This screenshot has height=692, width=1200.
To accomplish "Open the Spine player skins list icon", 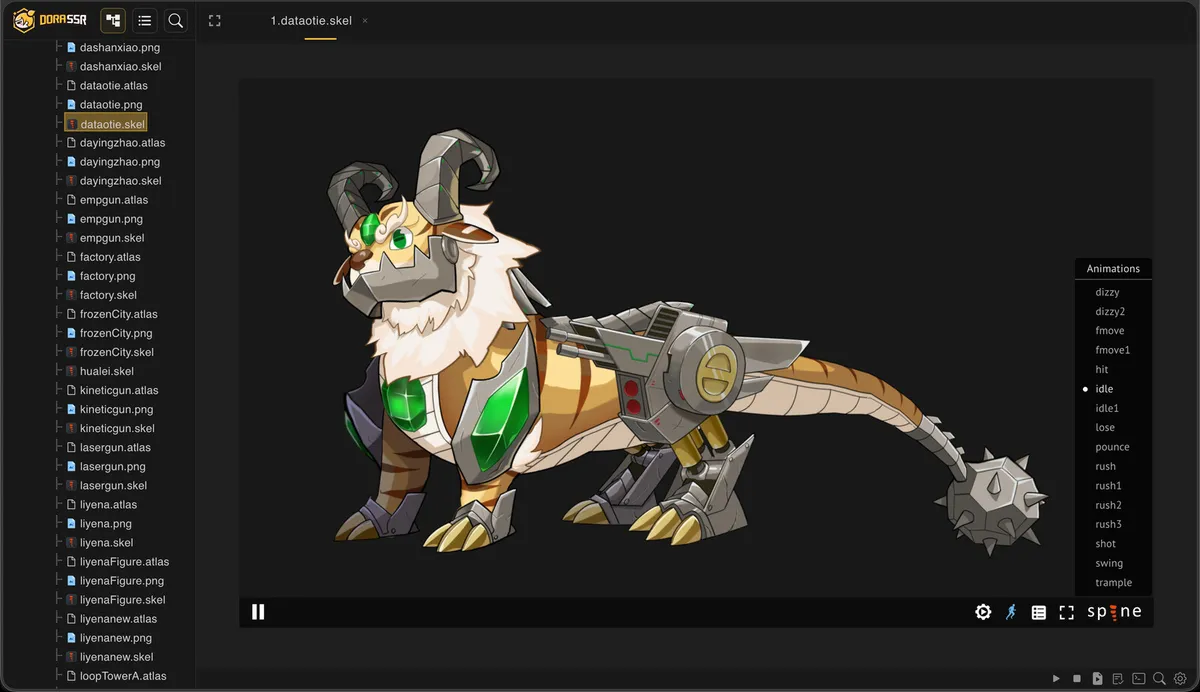I will pyautogui.click(x=1039, y=612).
